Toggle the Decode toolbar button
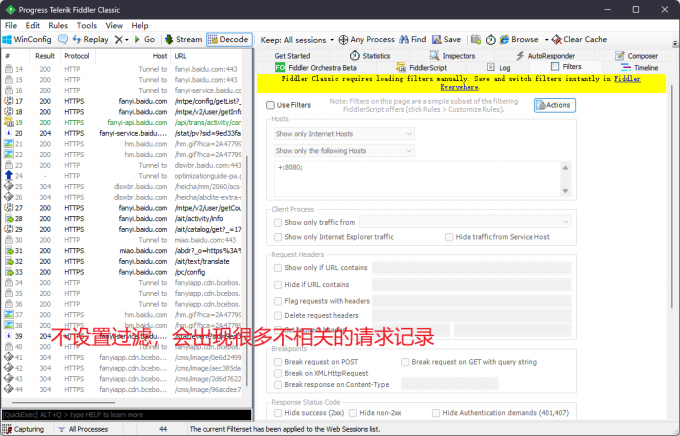This screenshot has width=680, height=436. (229, 39)
